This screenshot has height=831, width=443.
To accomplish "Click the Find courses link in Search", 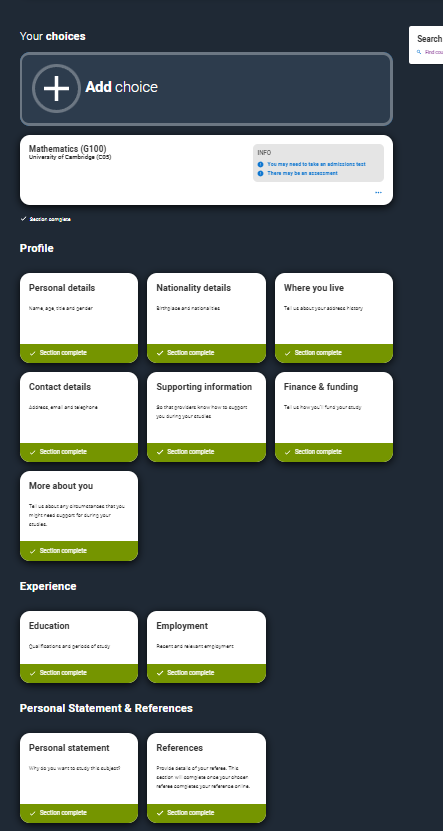I will point(434,52).
